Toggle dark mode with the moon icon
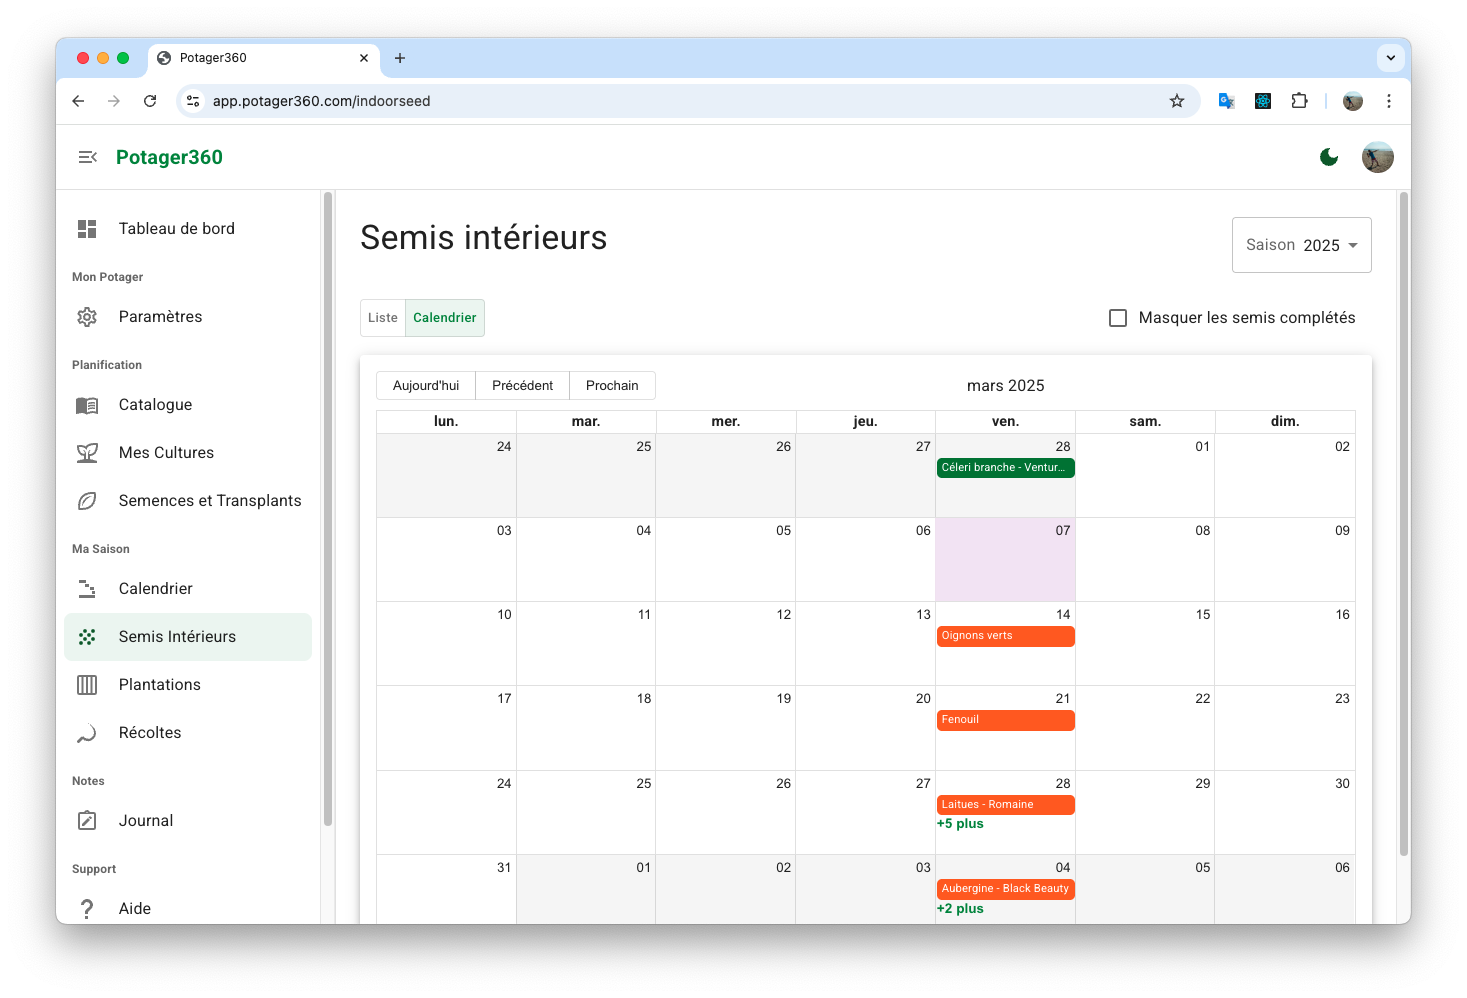The width and height of the screenshot is (1467, 998). coord(1328,157)
